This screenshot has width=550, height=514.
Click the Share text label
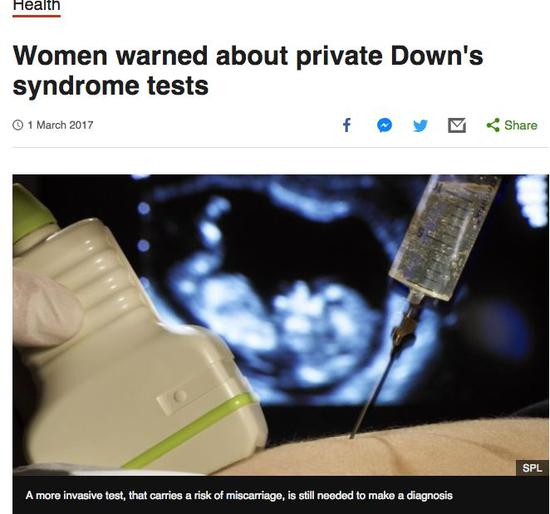click(x=521, y=125)
